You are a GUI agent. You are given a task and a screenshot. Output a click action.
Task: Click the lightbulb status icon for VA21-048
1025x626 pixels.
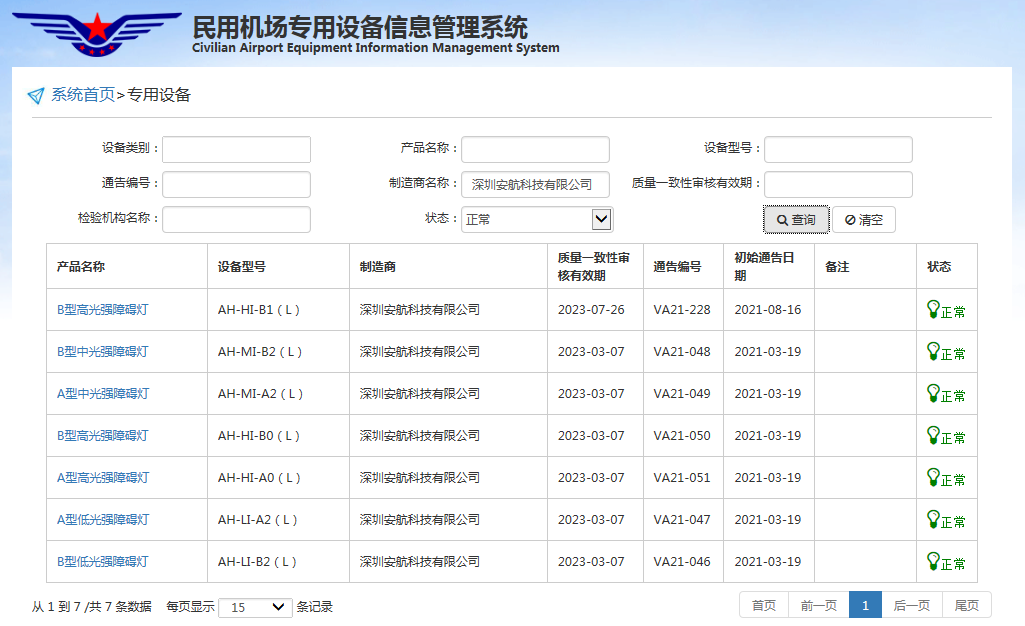pos(933,351)
